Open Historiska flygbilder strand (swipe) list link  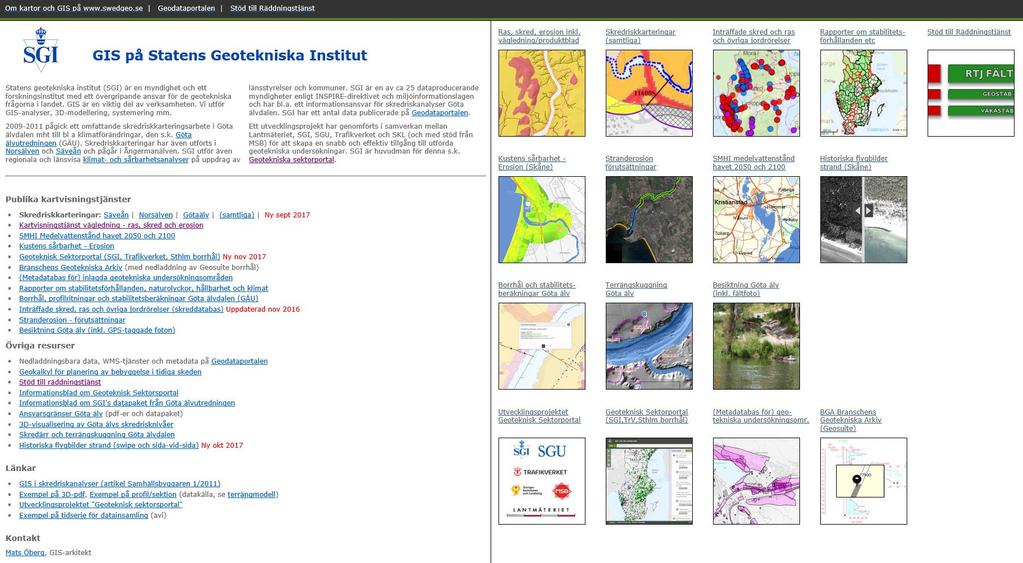[109, 445]
